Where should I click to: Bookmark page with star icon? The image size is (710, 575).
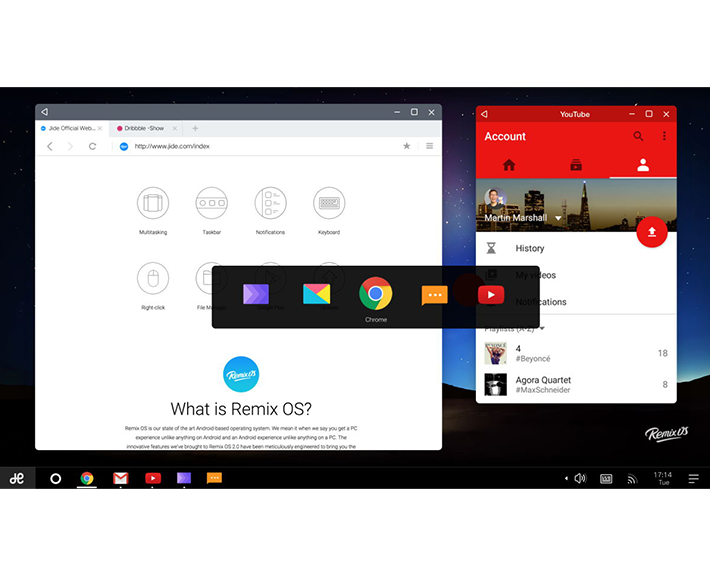(407, 146)
